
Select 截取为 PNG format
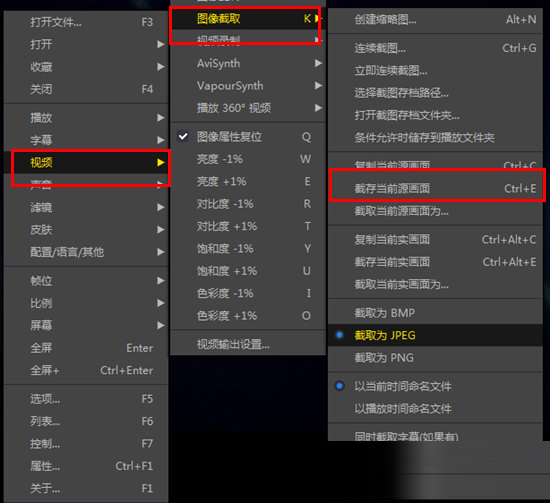pos(435,358)
